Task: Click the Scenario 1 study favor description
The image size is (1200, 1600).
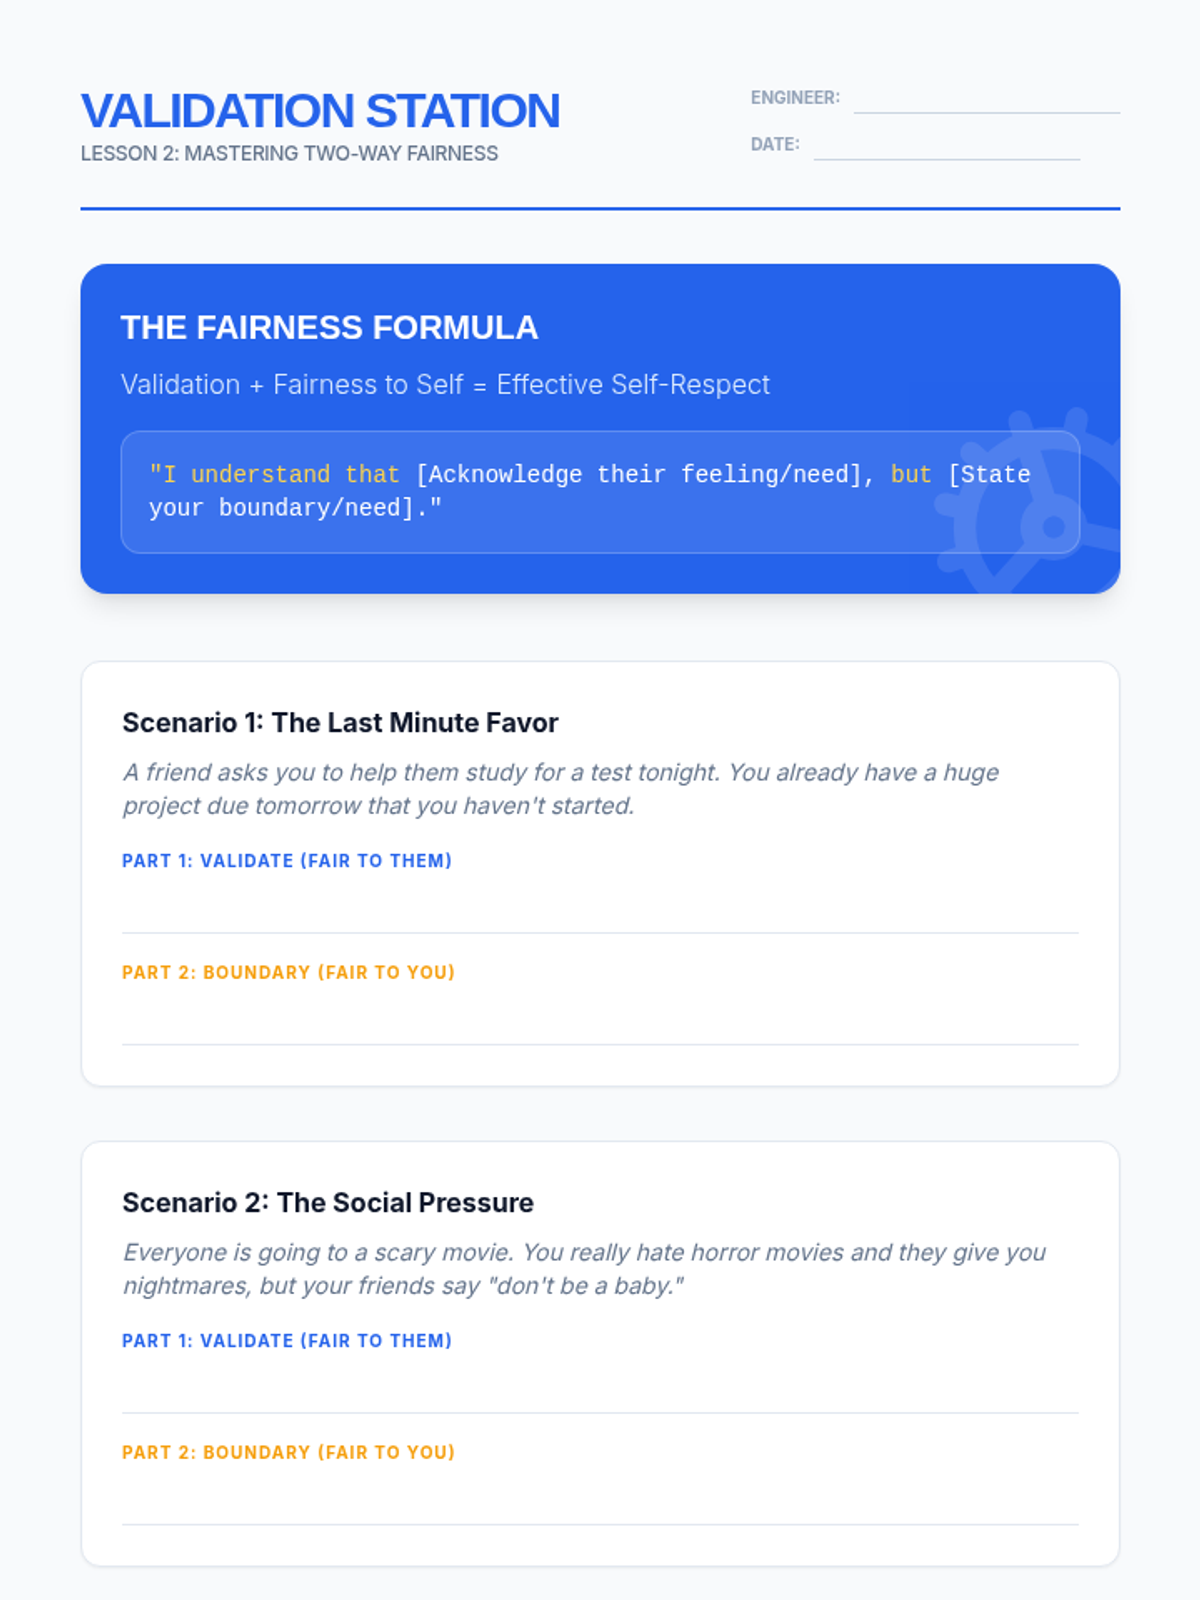Action: click(560, 789)
